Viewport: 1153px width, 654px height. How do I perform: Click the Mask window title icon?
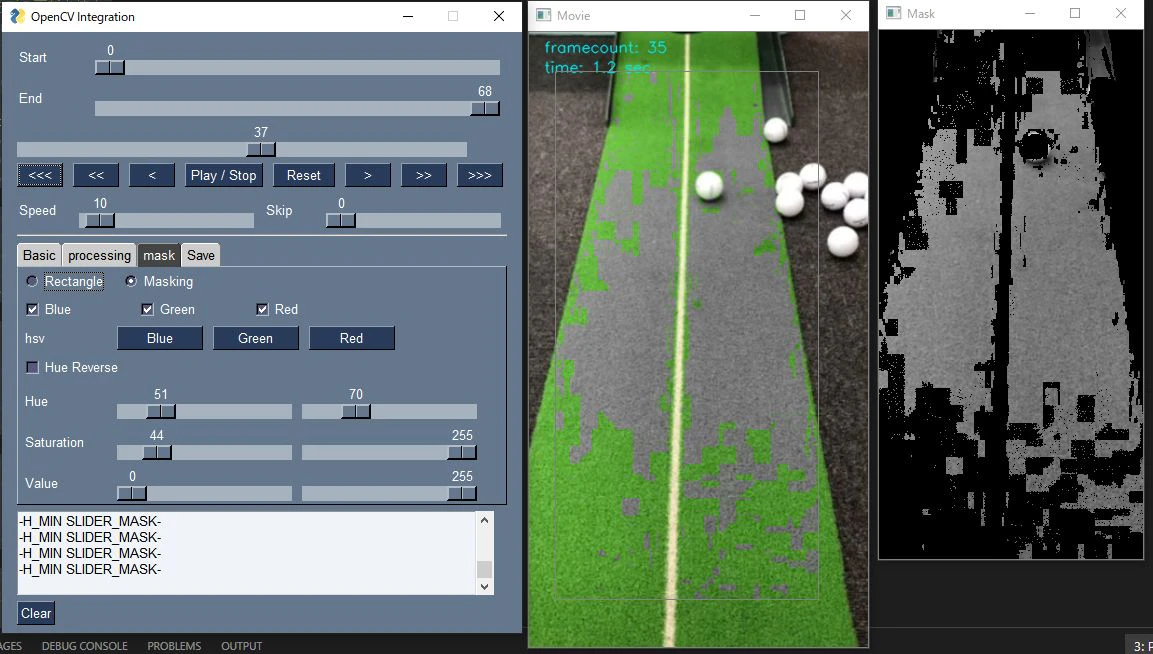point(893,13)
